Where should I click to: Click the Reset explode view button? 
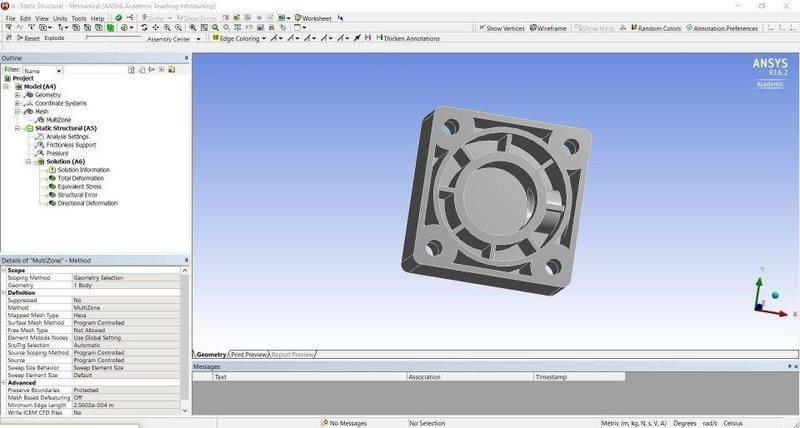tap(27, 39)
